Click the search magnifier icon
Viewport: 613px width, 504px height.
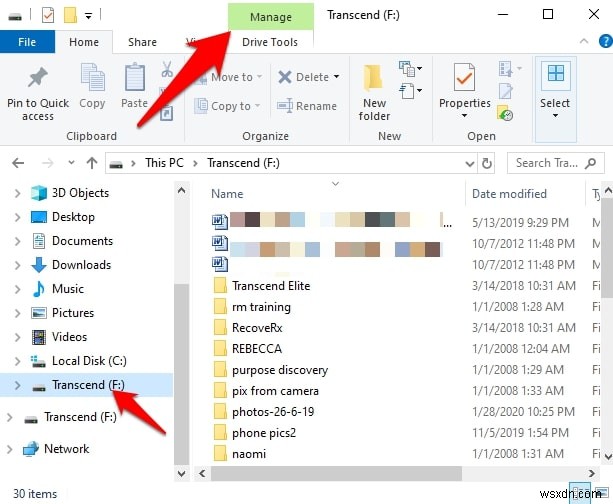[591, 163]
